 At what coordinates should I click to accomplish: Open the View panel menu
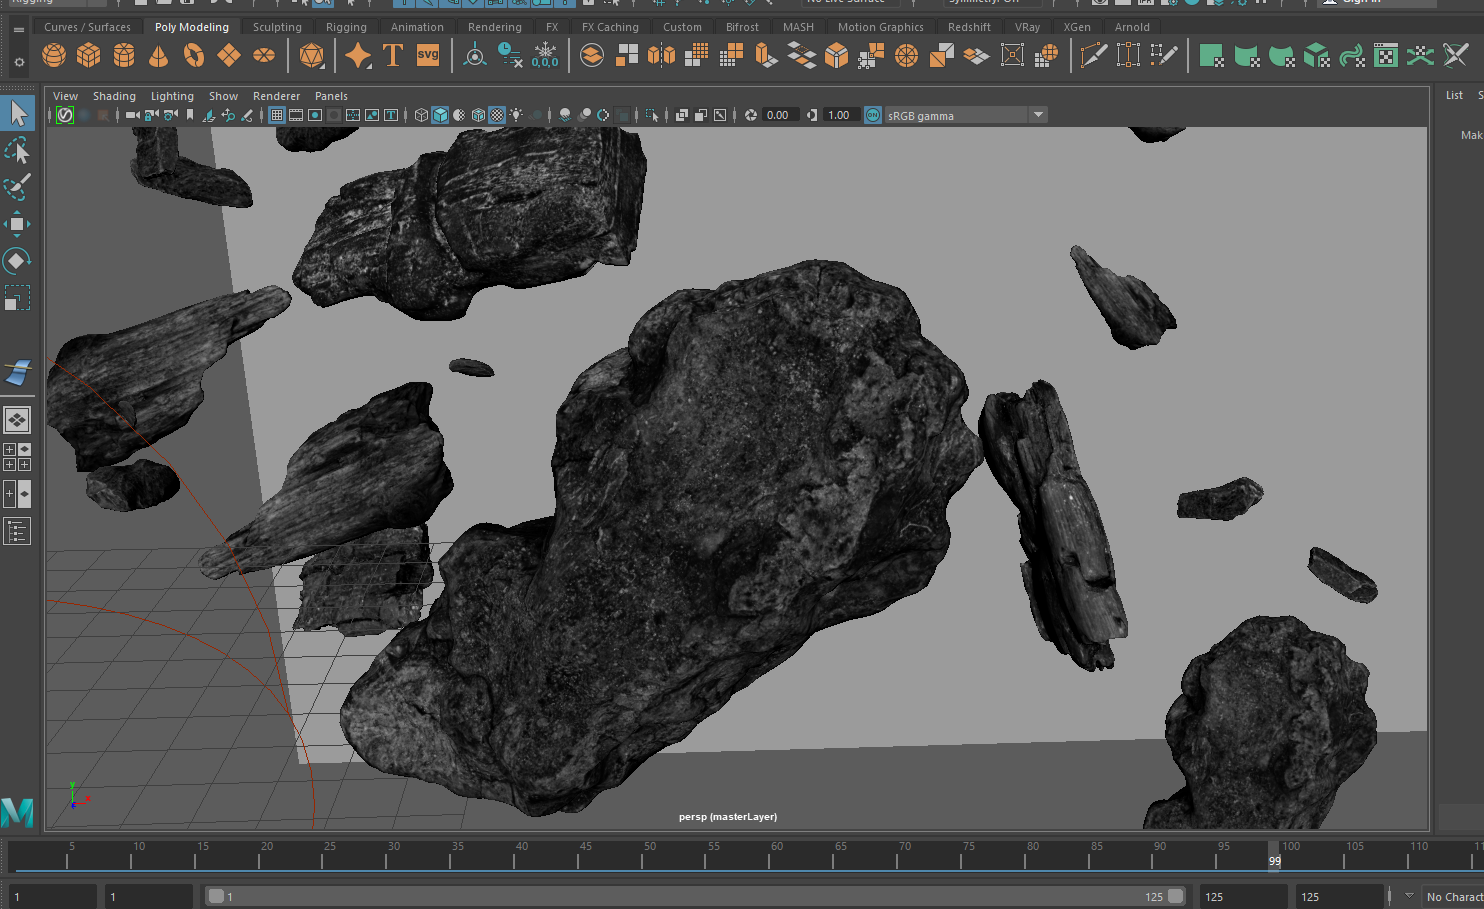coord(65,96)
